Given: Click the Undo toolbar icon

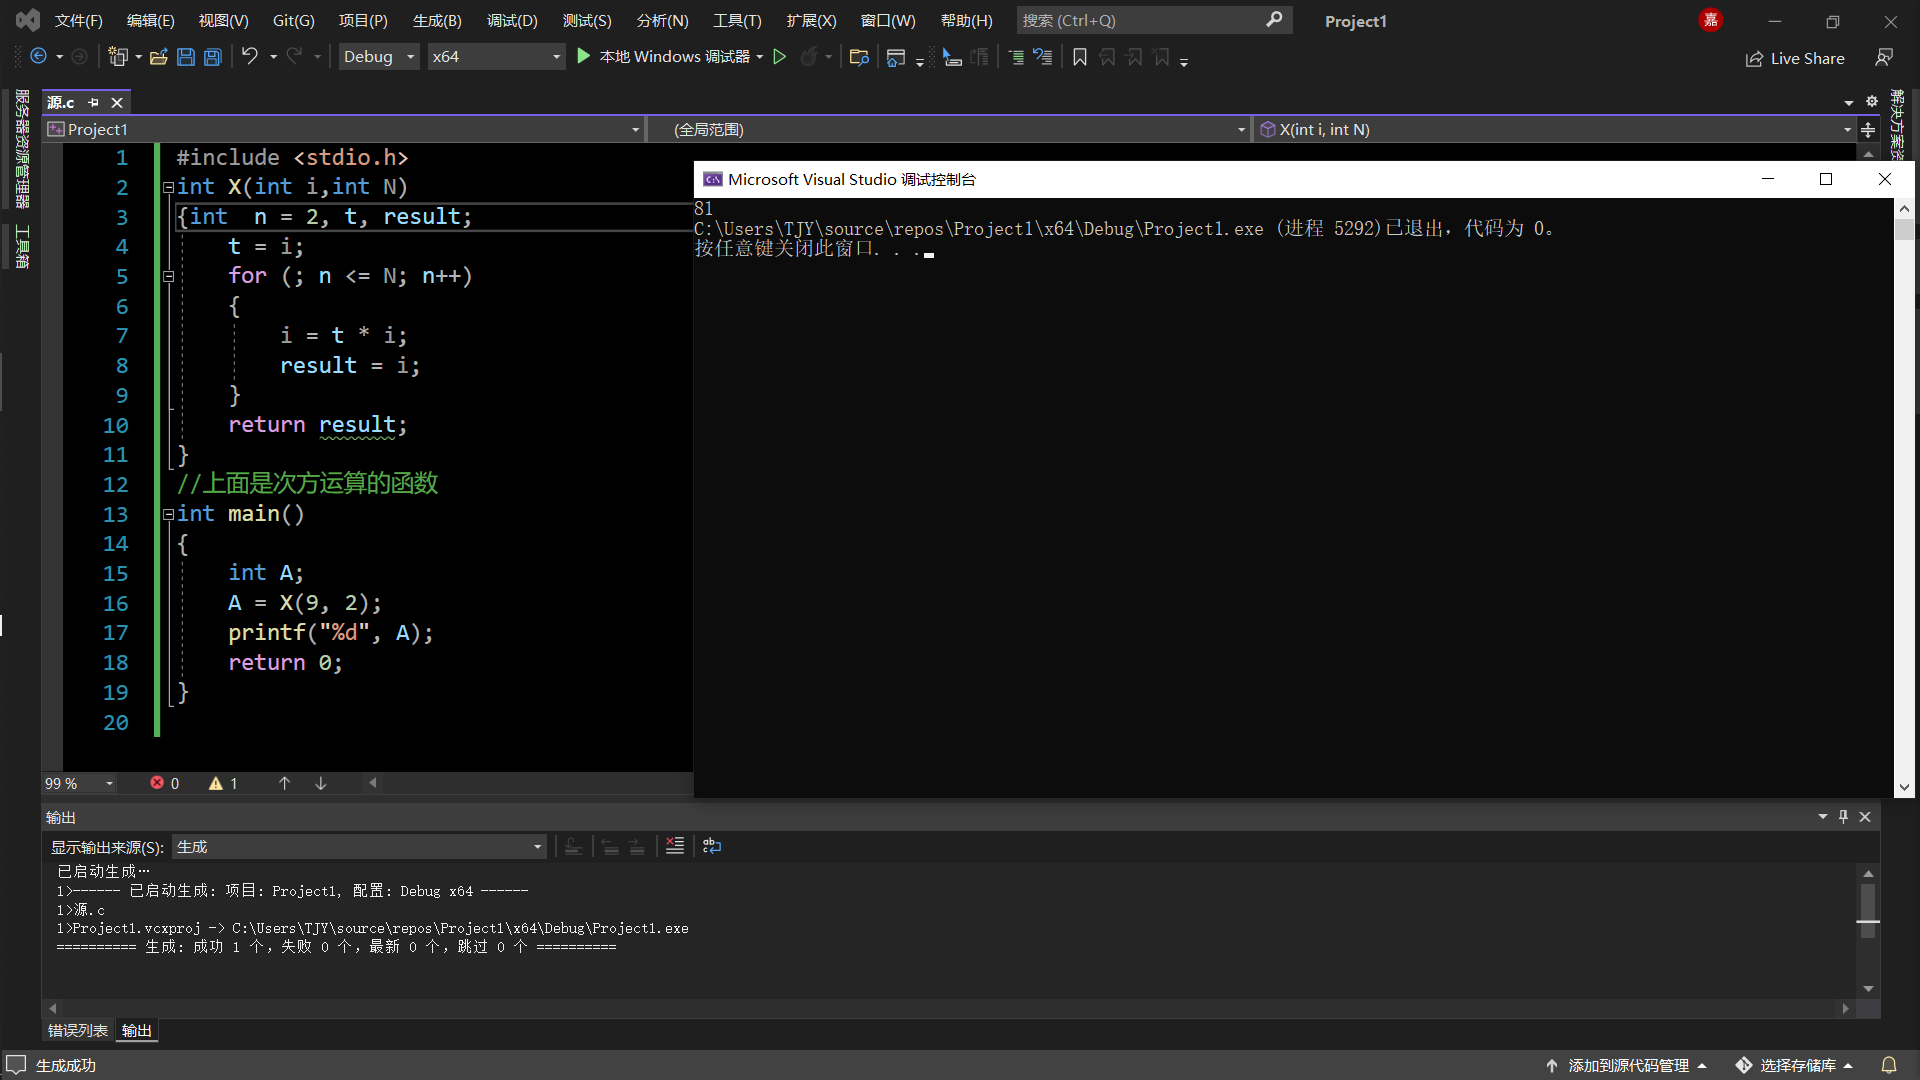Looking at the screenshot, I should (249, 57).
